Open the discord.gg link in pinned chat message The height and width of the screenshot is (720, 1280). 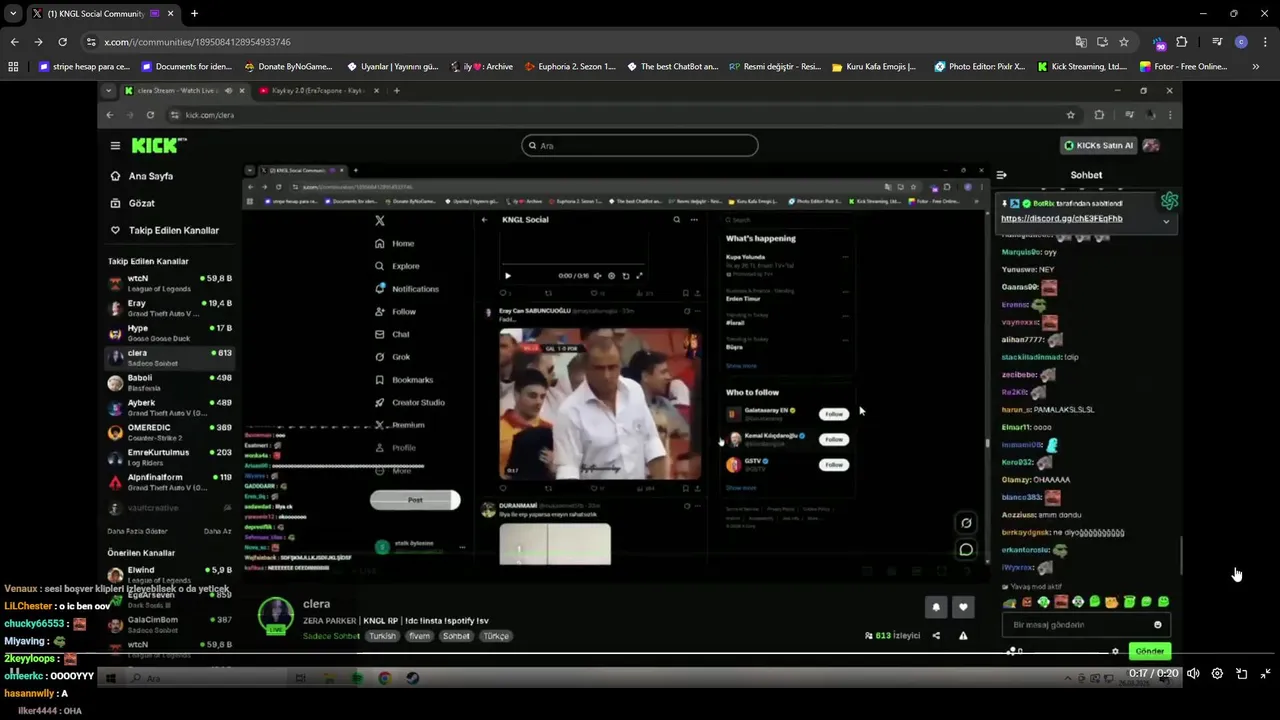click(1061, 218)
